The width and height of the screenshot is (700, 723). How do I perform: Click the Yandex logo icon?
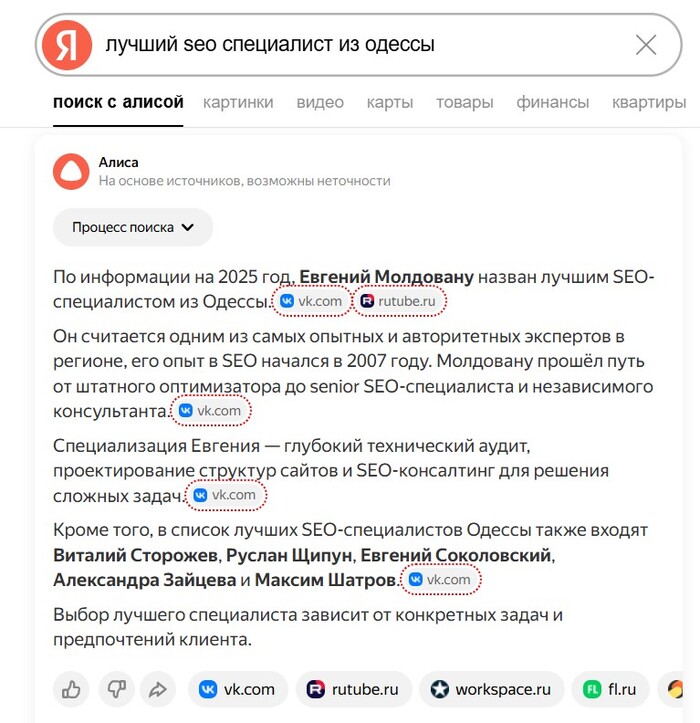68,46
